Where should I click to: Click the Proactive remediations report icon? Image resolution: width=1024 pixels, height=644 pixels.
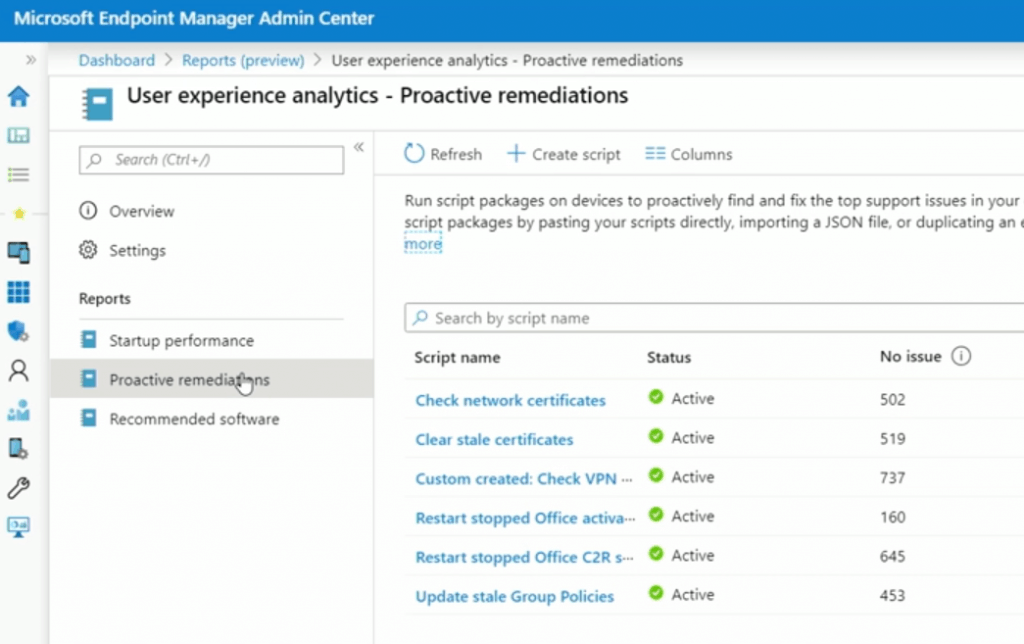pyautogui.click(x=88, y=379)
